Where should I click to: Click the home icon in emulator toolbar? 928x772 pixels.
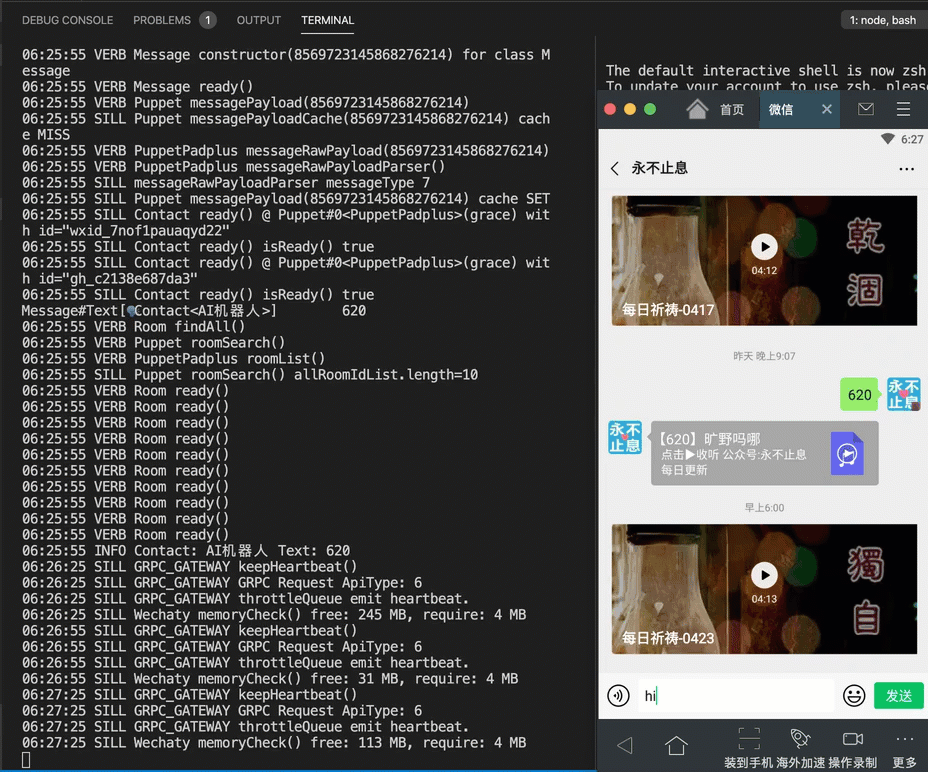(x=697, y=109)
